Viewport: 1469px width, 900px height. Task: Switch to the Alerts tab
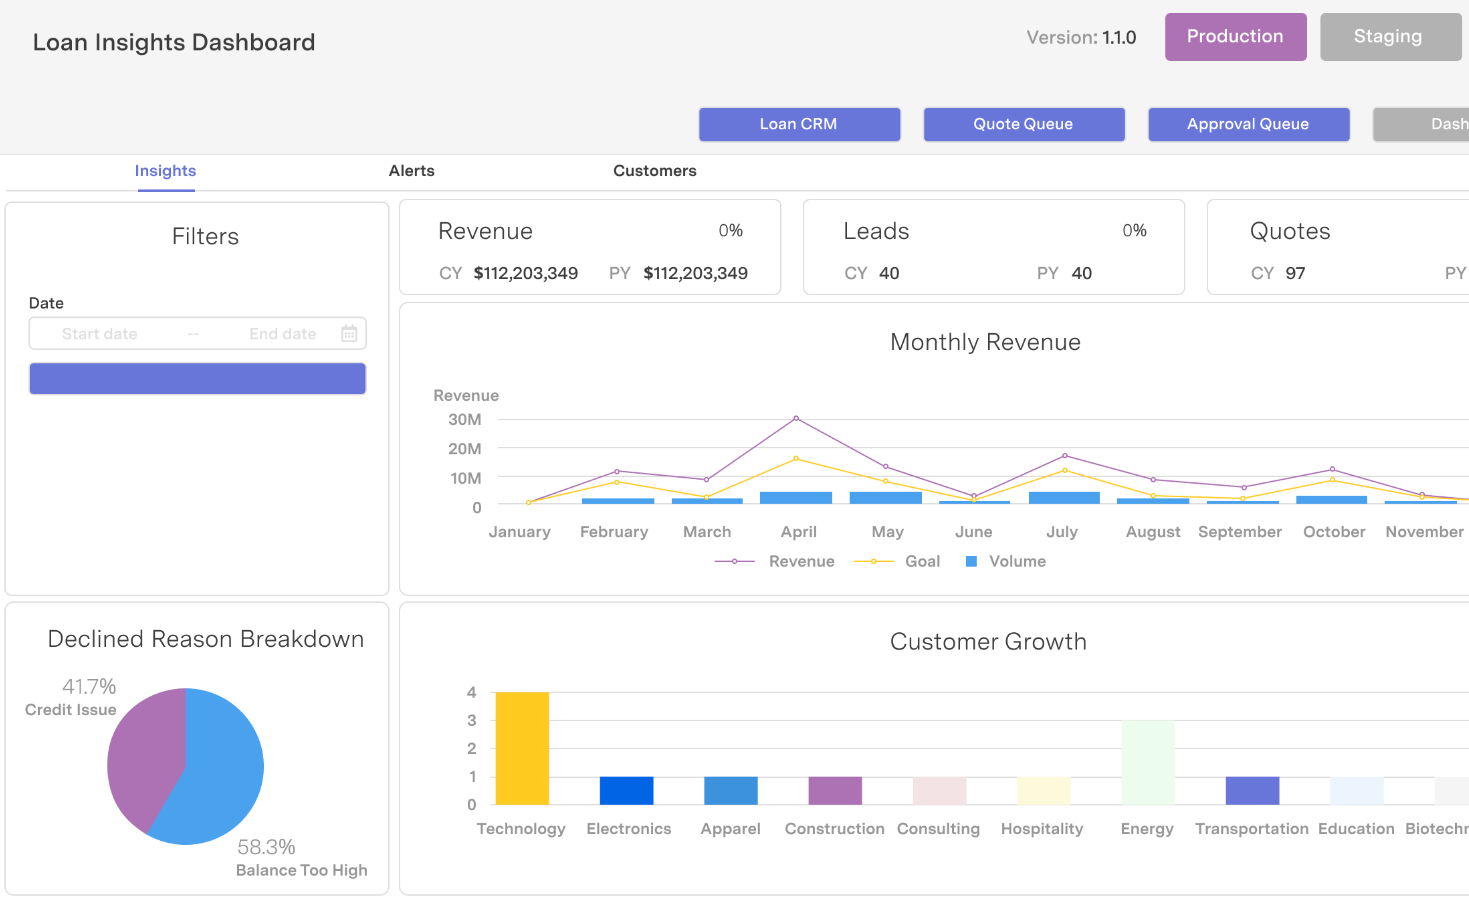412,171
